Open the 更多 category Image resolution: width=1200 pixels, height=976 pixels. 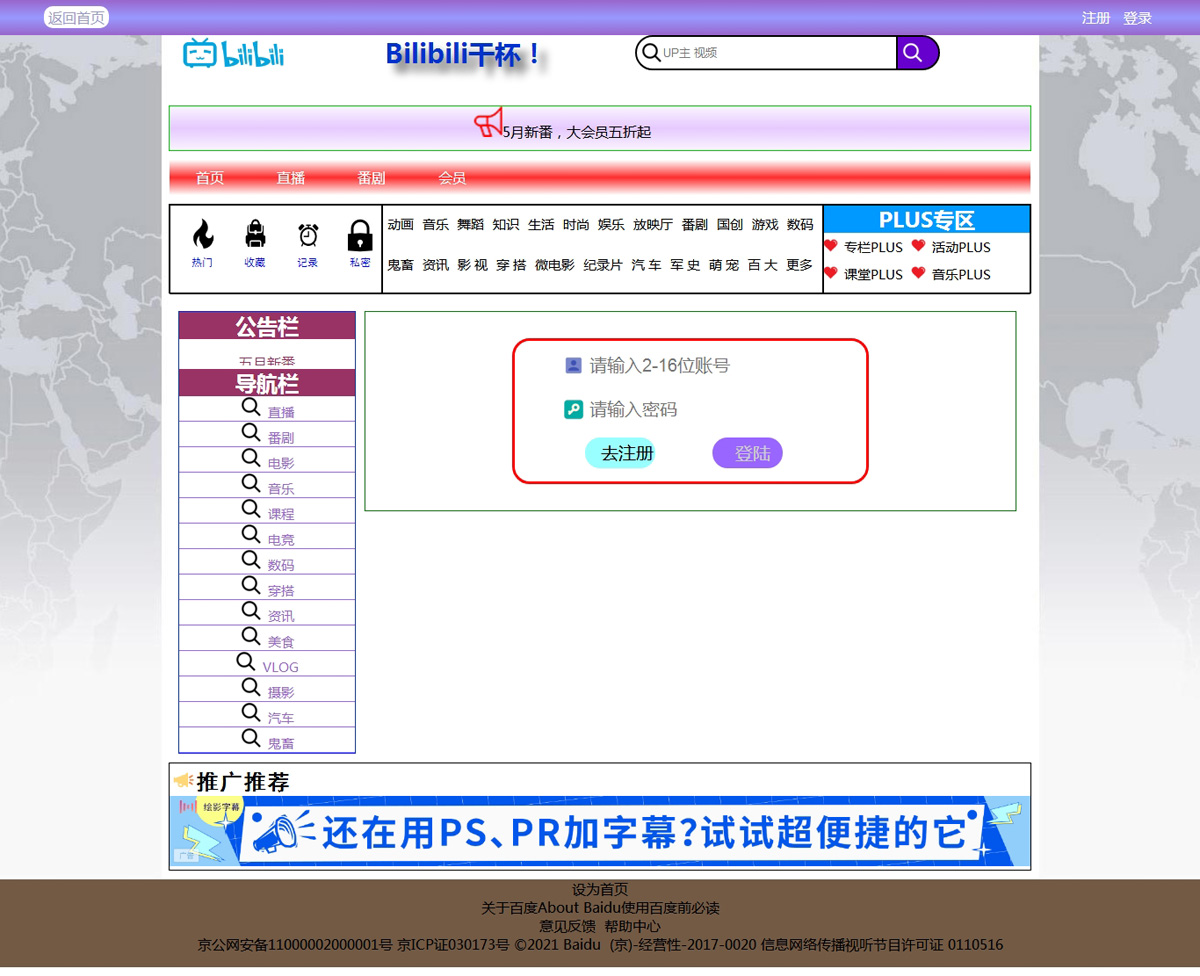click(x=800, y=265)
